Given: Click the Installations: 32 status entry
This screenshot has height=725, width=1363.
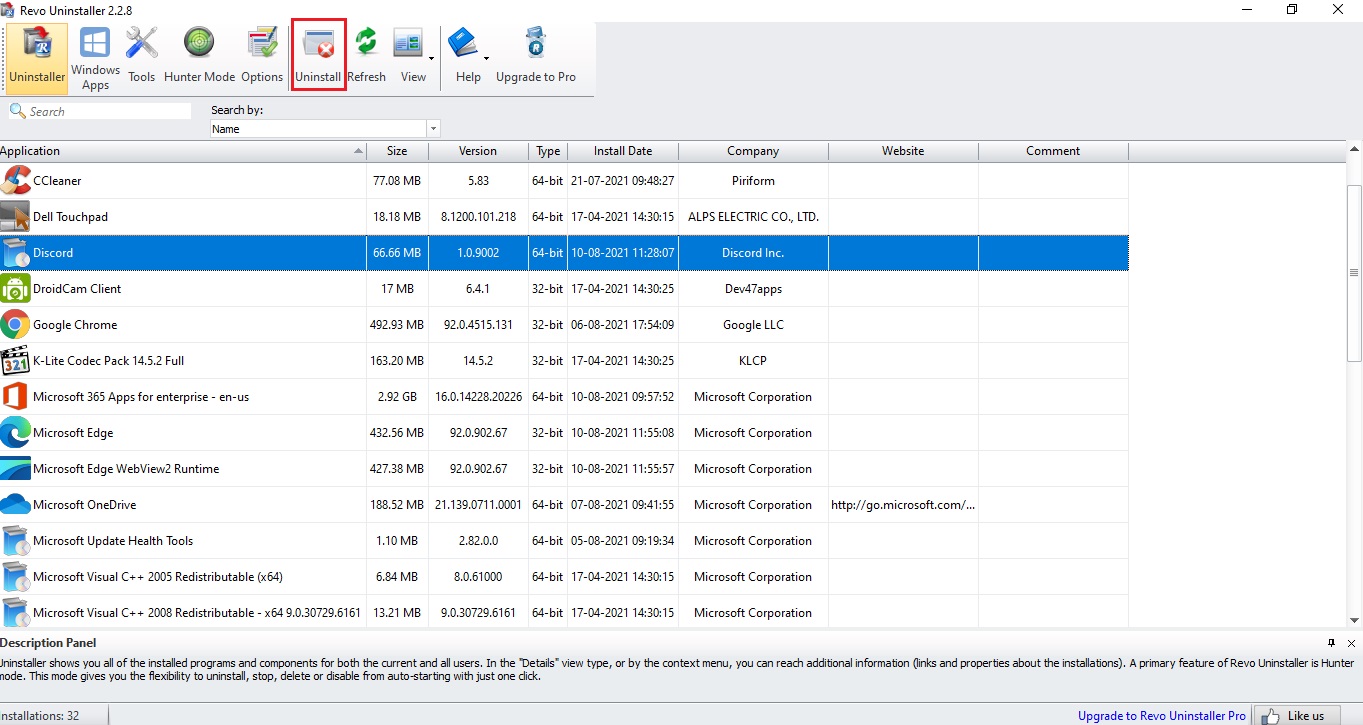Looking at the screenshot, I should point(40,715).
